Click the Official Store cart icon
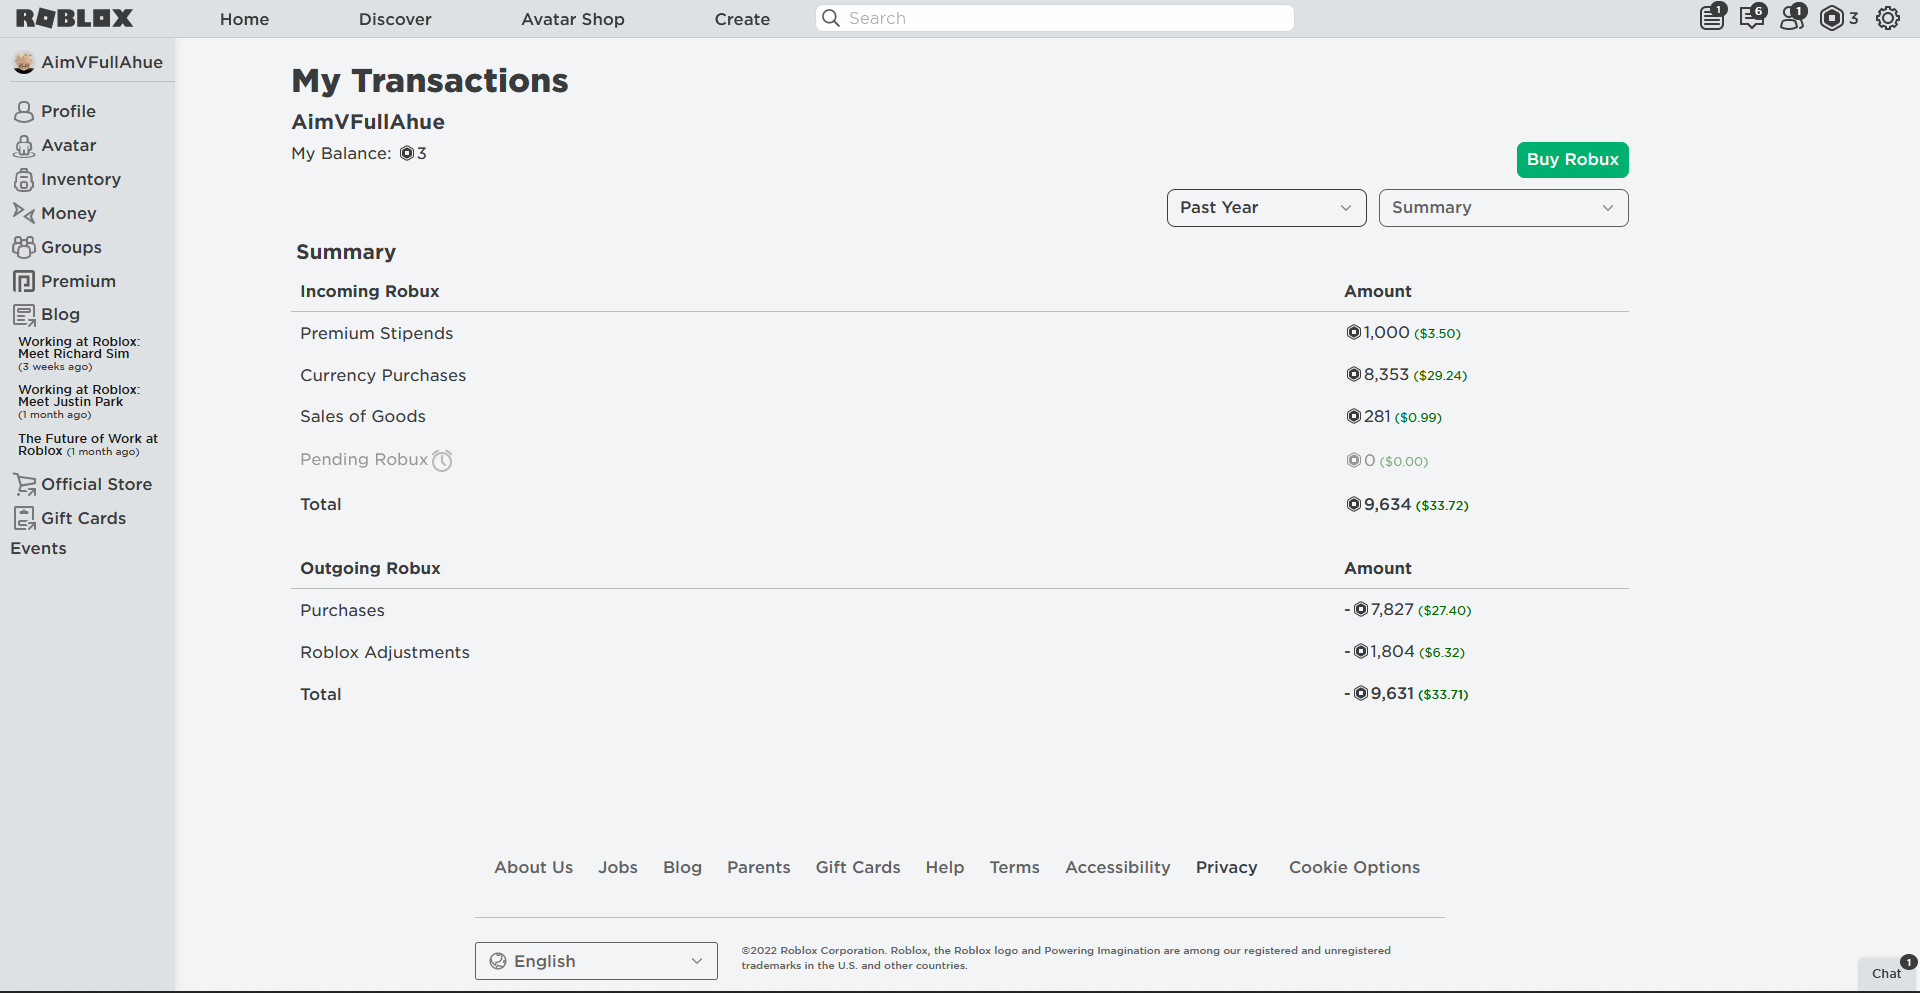The height and width of the screenshot is (993, 1920). pos(24,485)
